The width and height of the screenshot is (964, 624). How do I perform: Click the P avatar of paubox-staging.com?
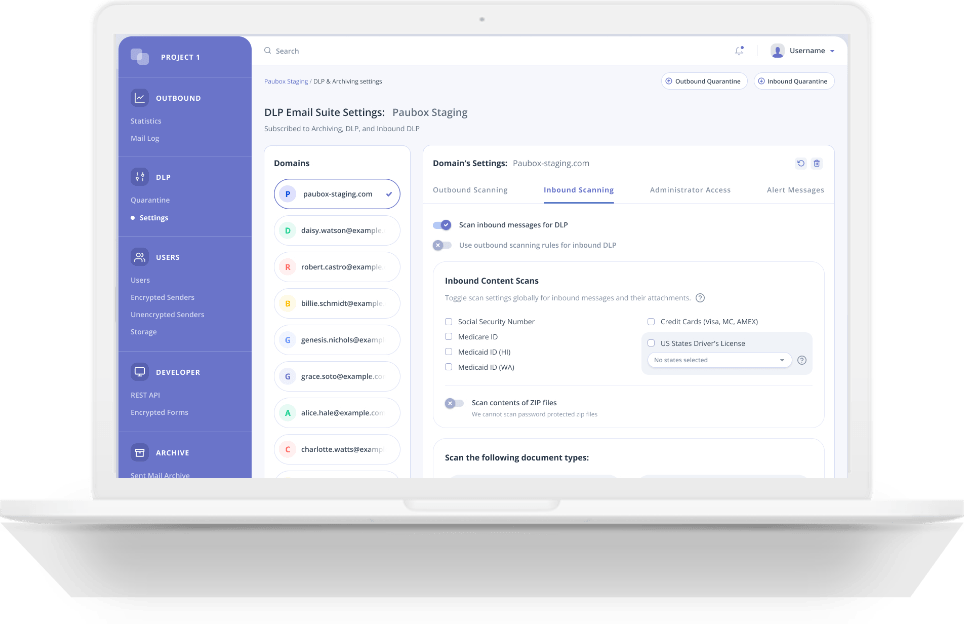click(x=287, y=194)
